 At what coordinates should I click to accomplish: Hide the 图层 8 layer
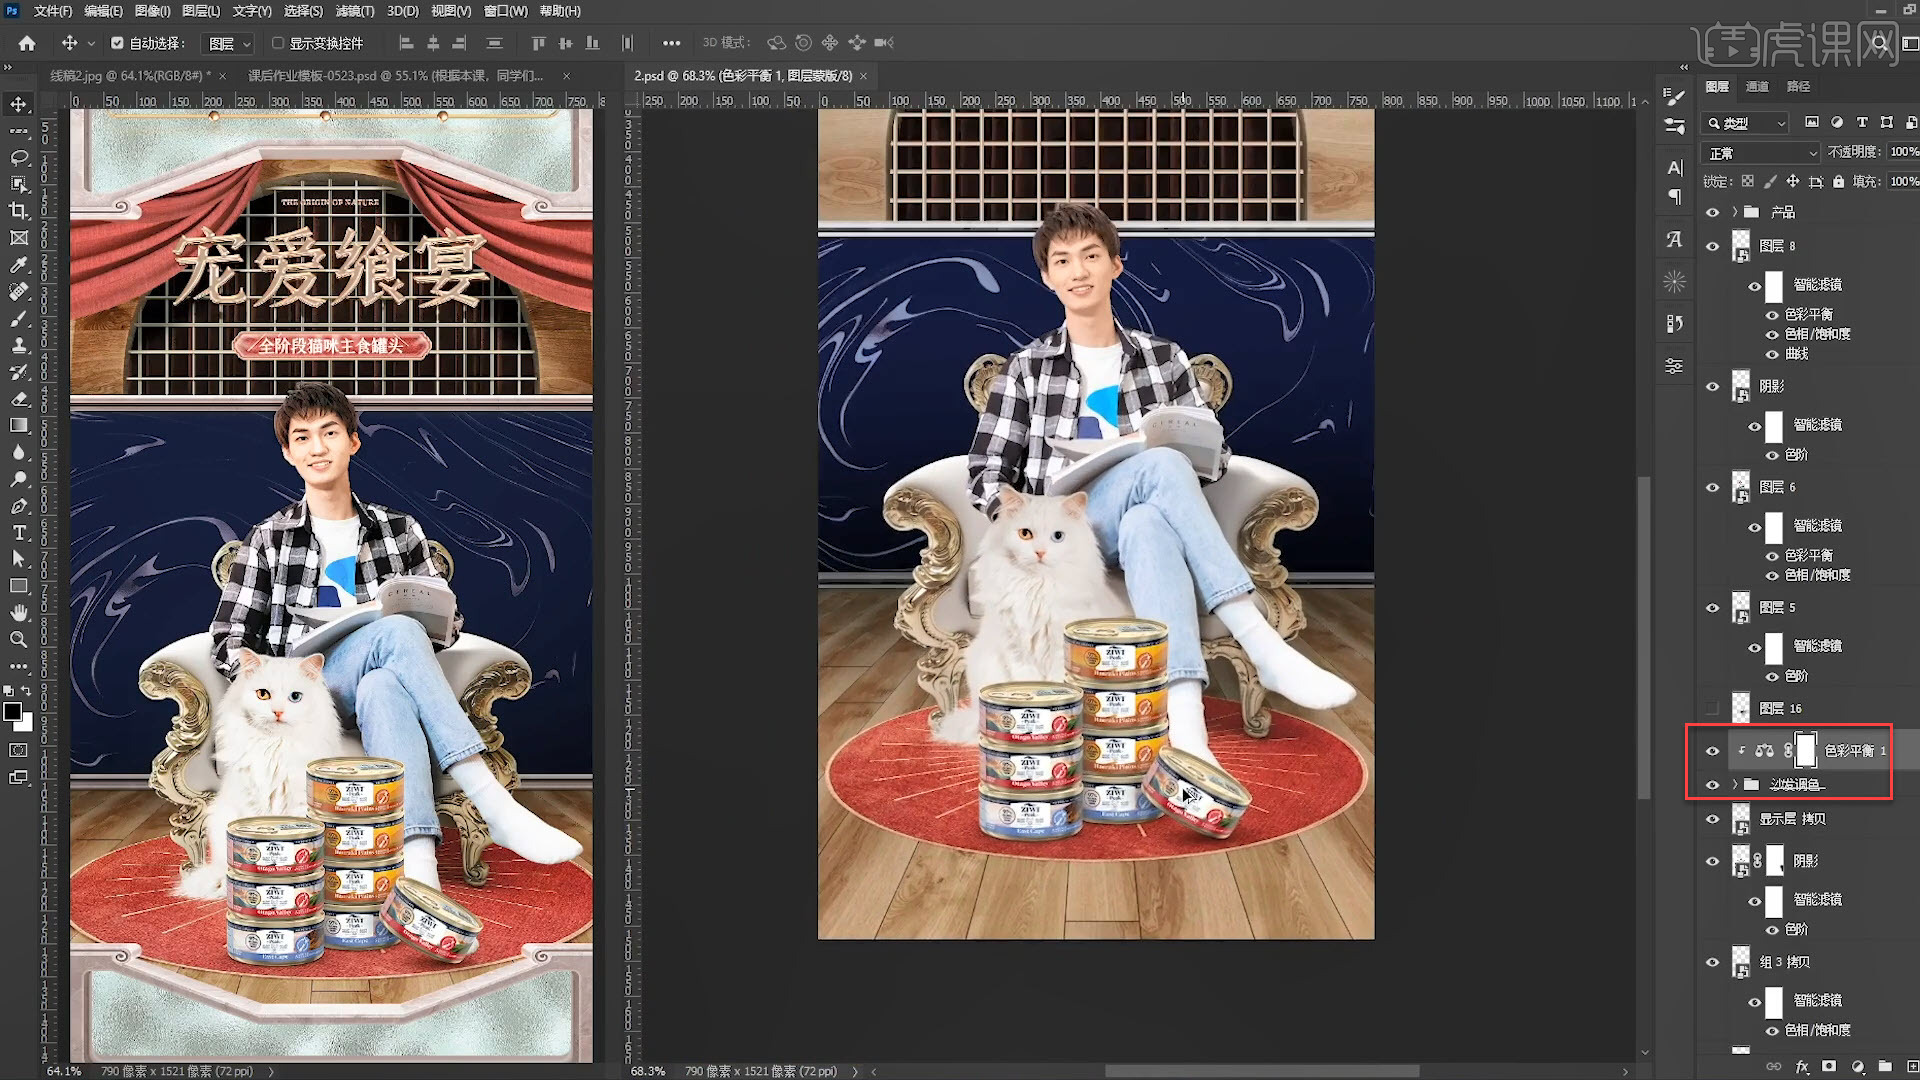pos(1712,246)
